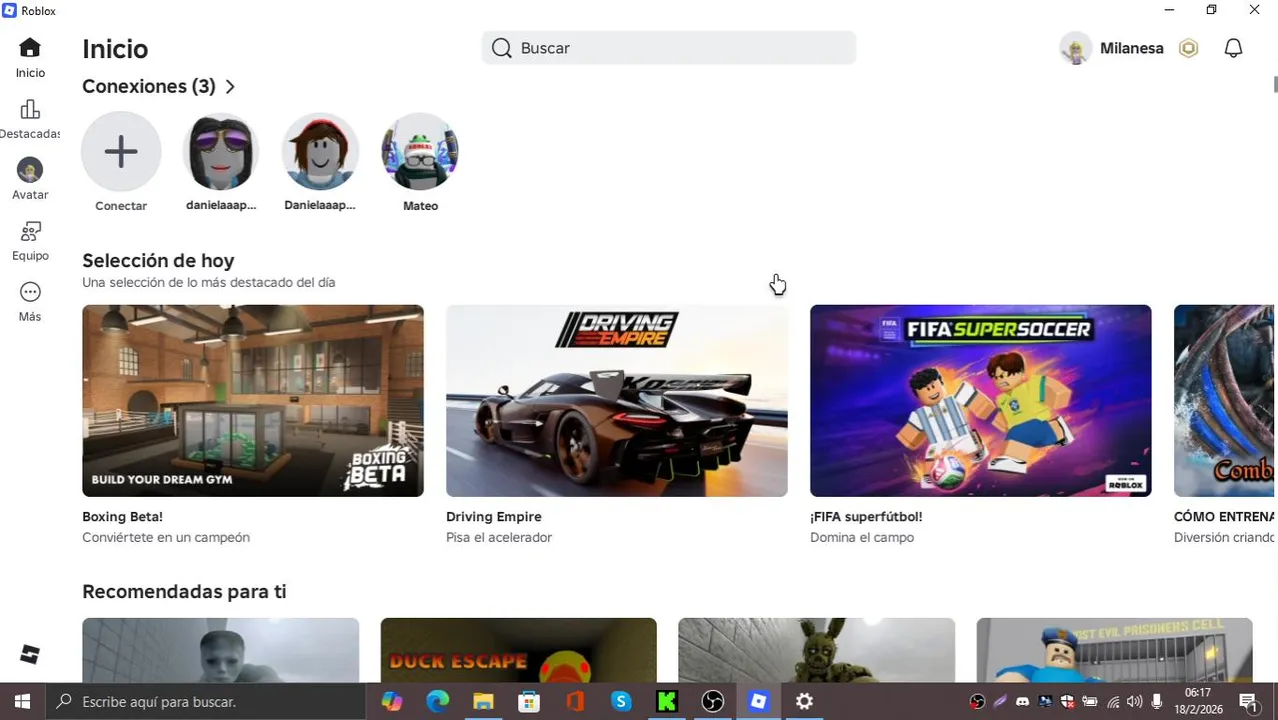
Task: Open the Driving Empire game thumbnail
Action: 617,400
